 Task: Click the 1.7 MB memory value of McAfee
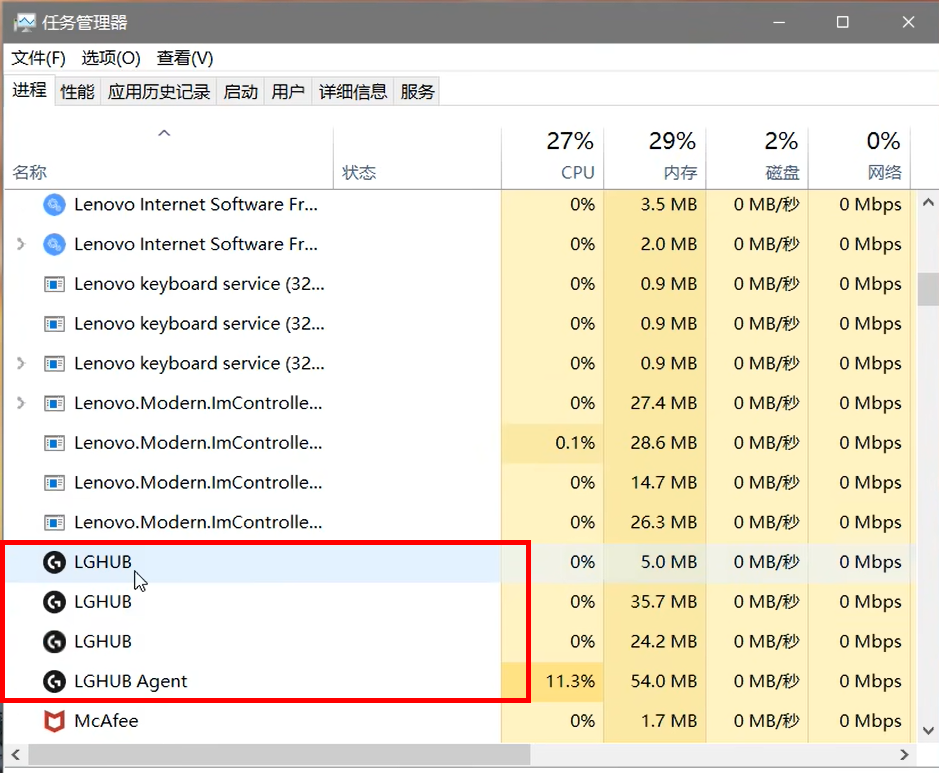(669, 721)
